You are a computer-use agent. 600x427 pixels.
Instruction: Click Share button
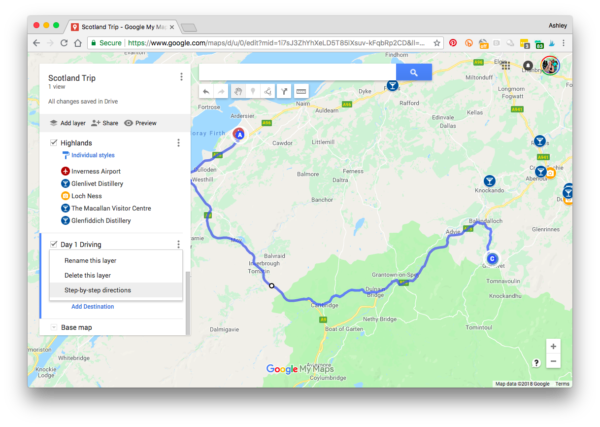(x=104, y=123)
